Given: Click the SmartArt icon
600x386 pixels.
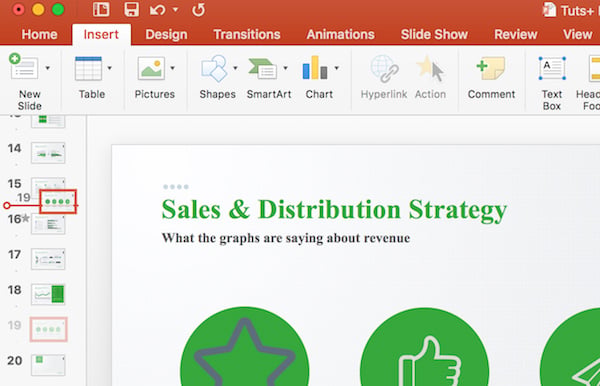Looking at the screenshot, I should click(x=263, y=68).
